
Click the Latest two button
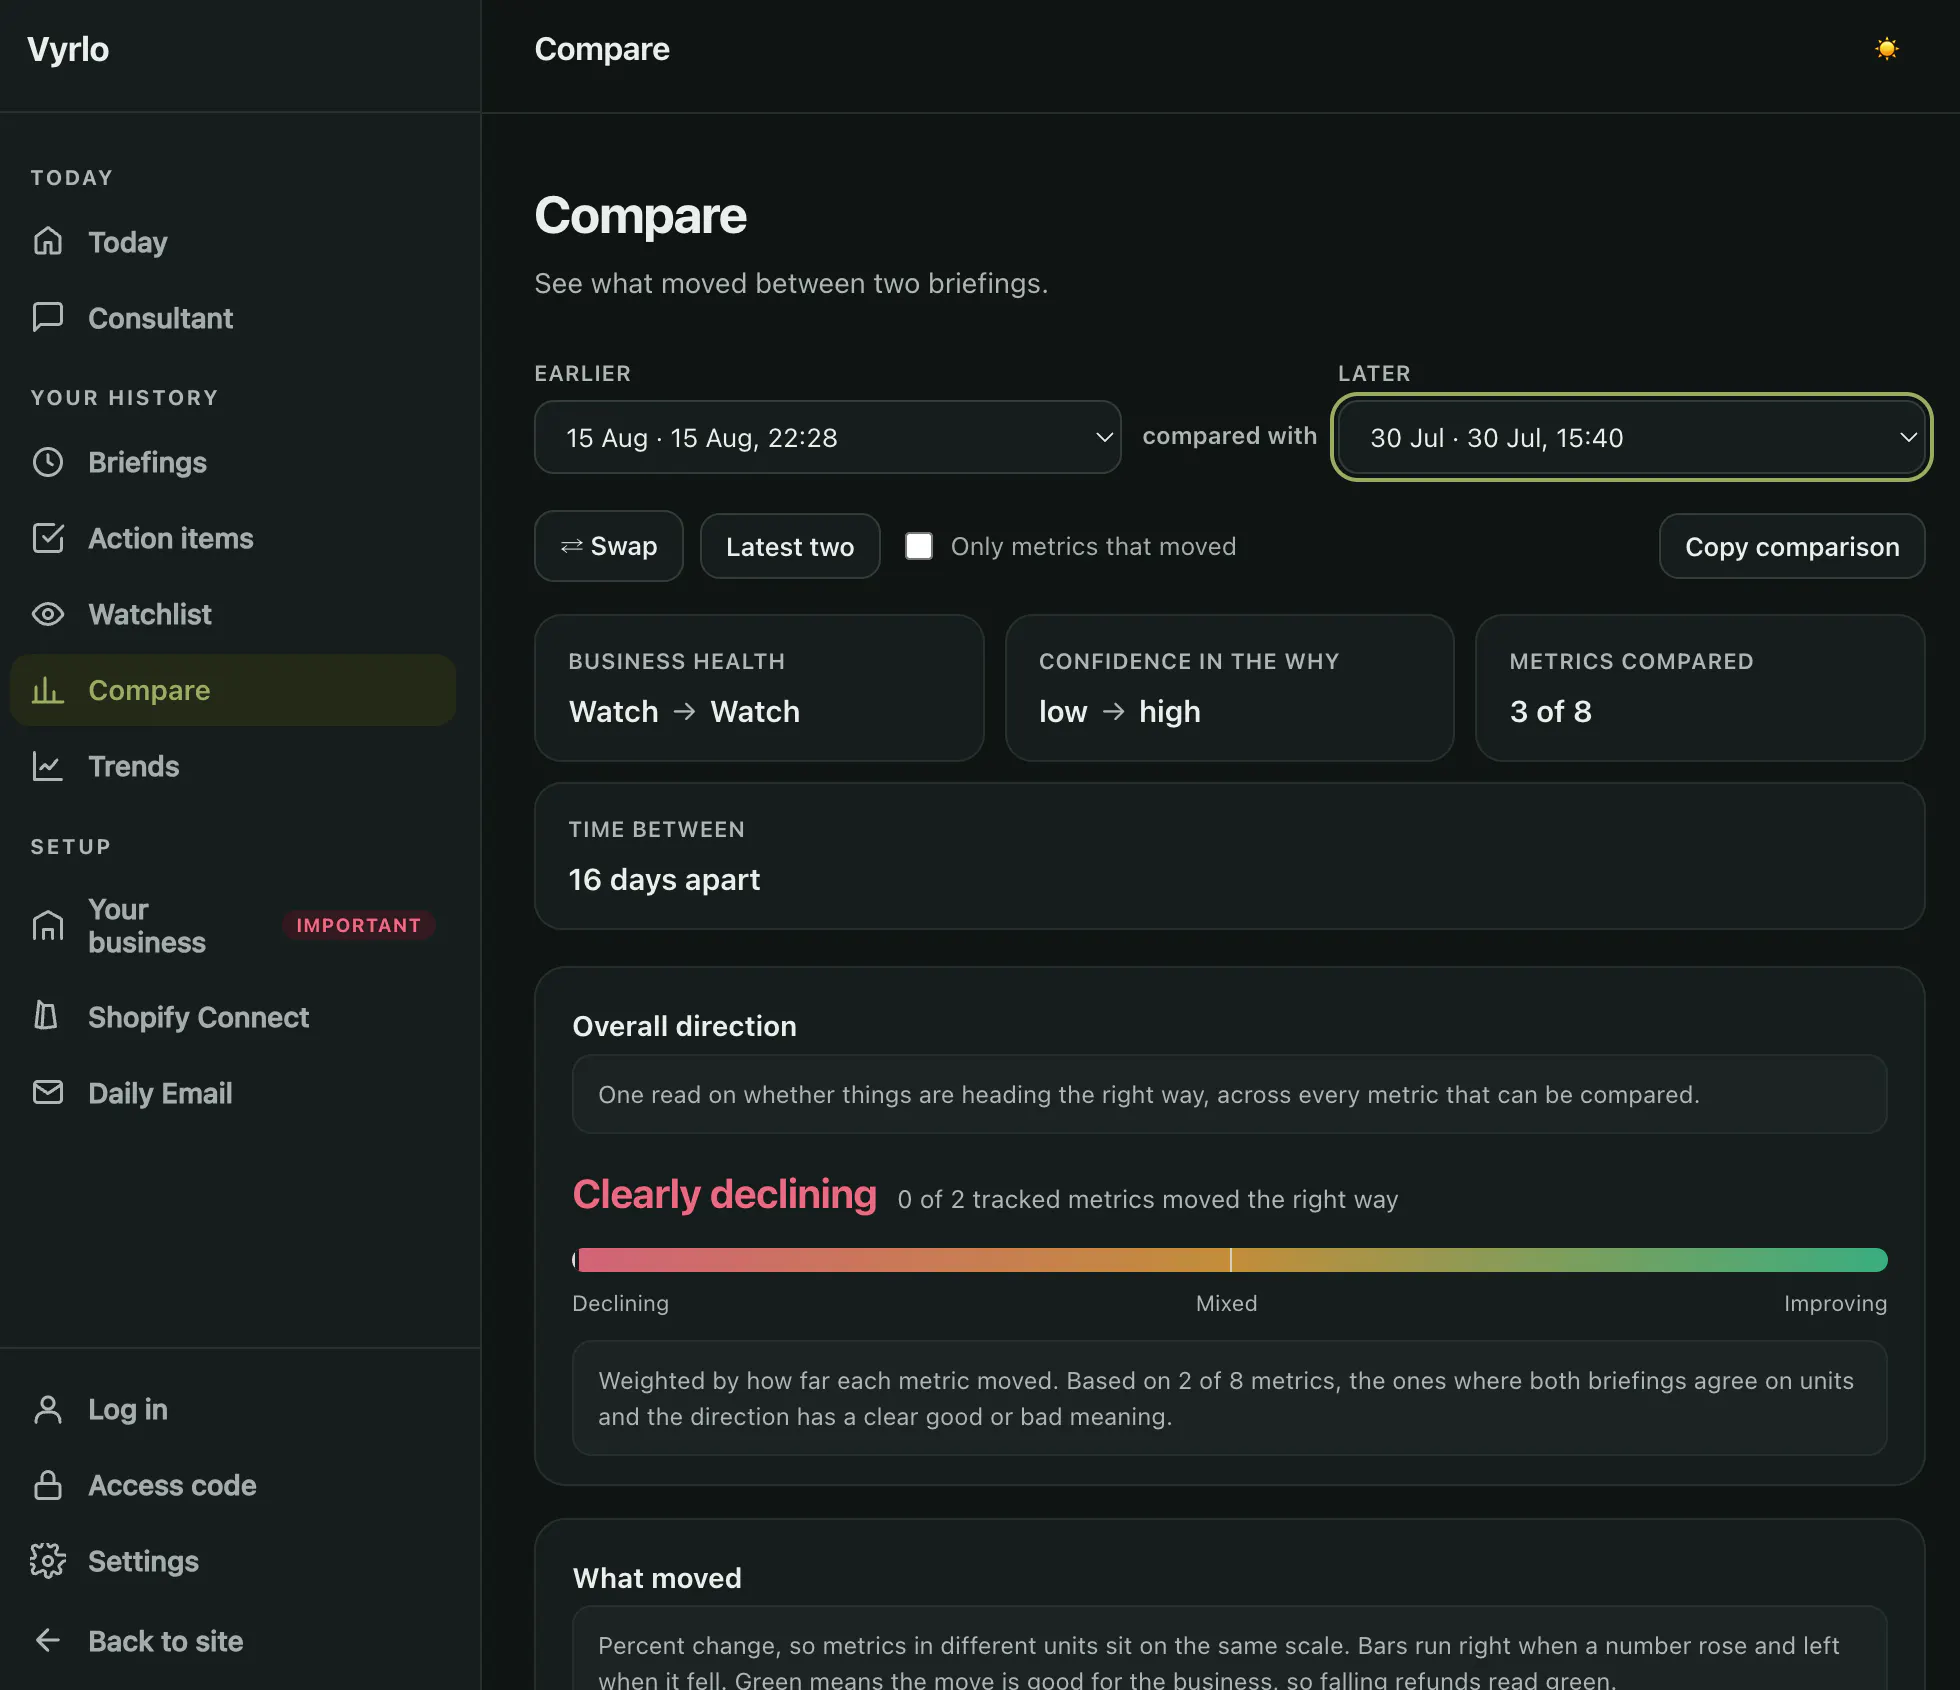point(790,546)
